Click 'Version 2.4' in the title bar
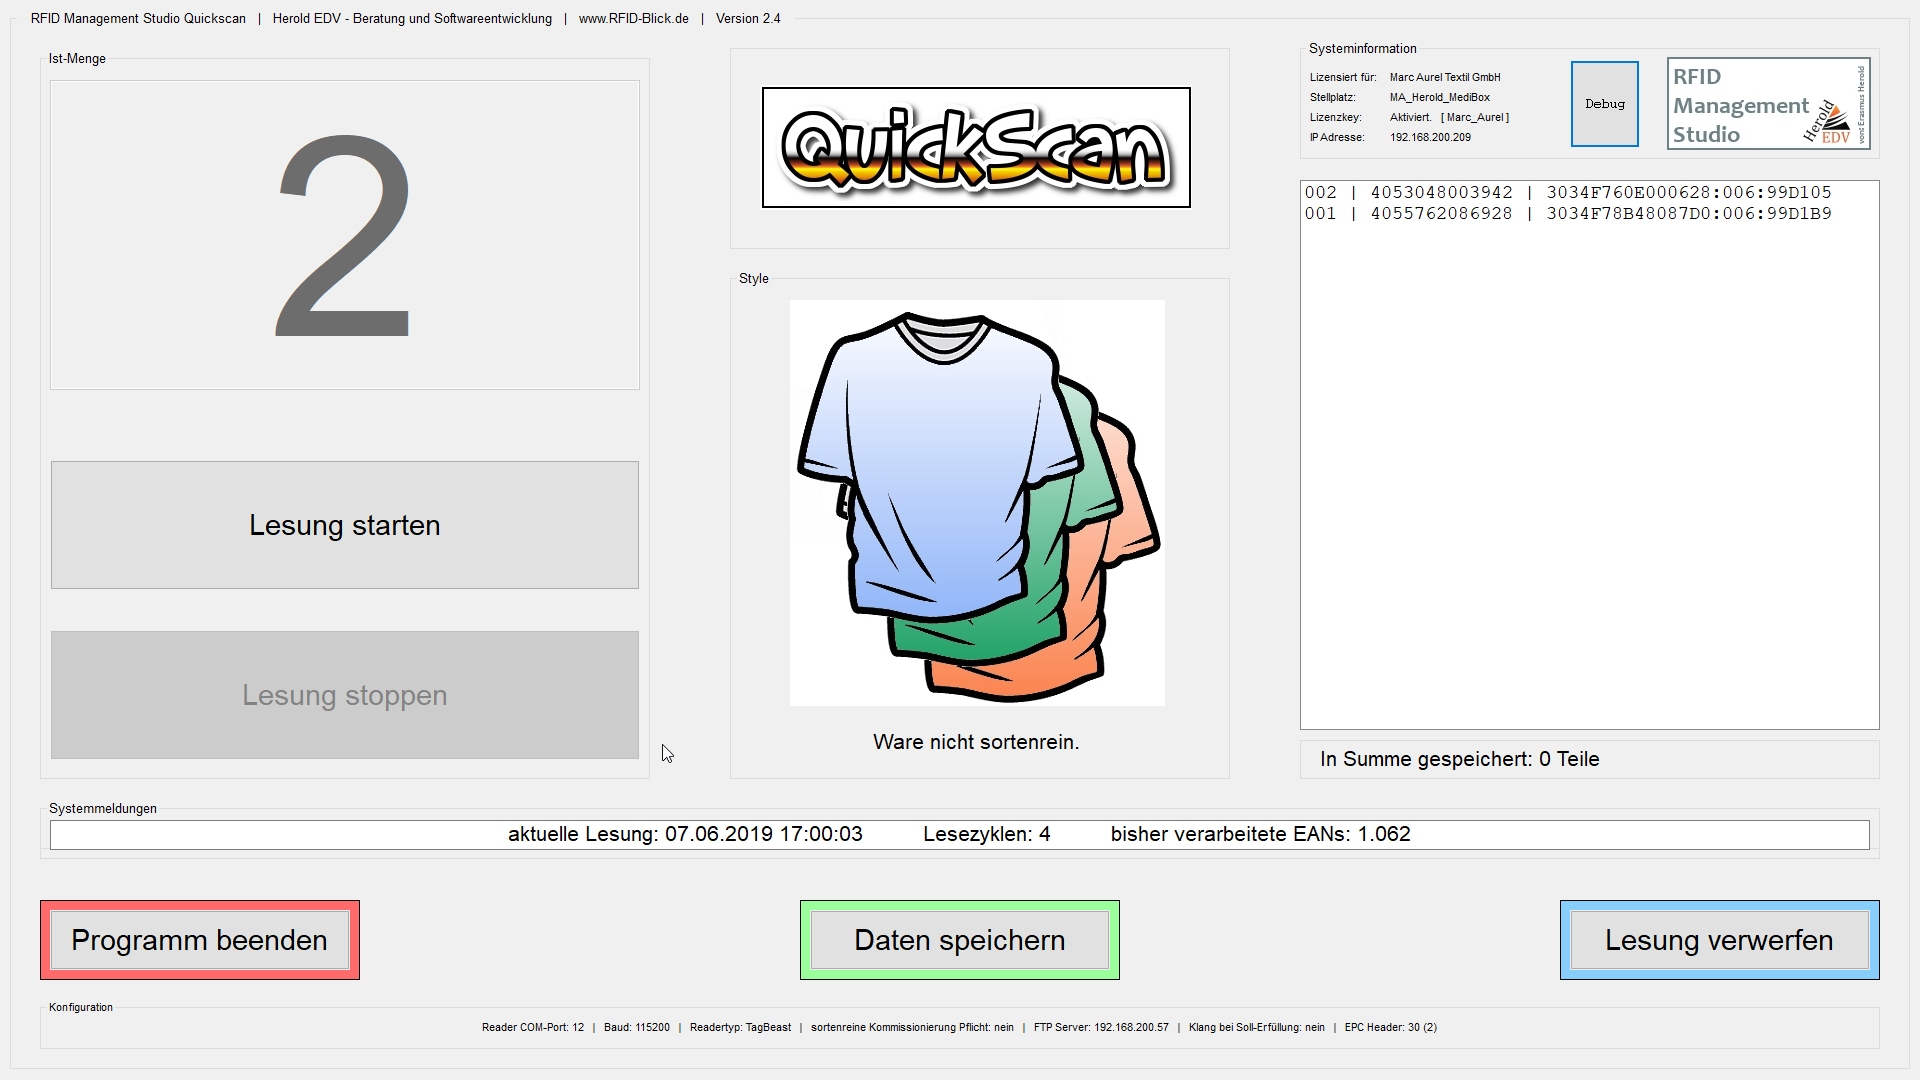The image size is (1920, 1080). [x=748, y=19]
